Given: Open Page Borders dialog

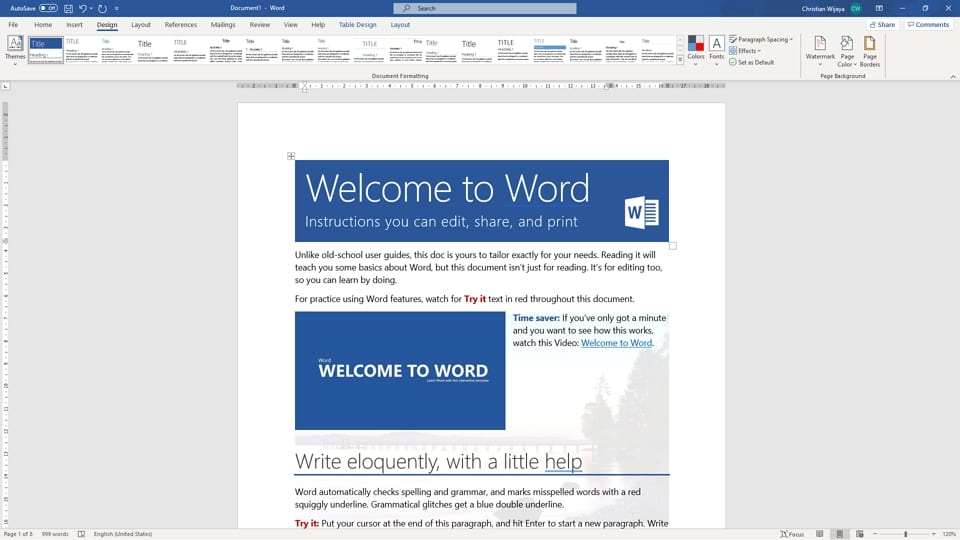Looking at the screenshot, I should pos(870,48).
